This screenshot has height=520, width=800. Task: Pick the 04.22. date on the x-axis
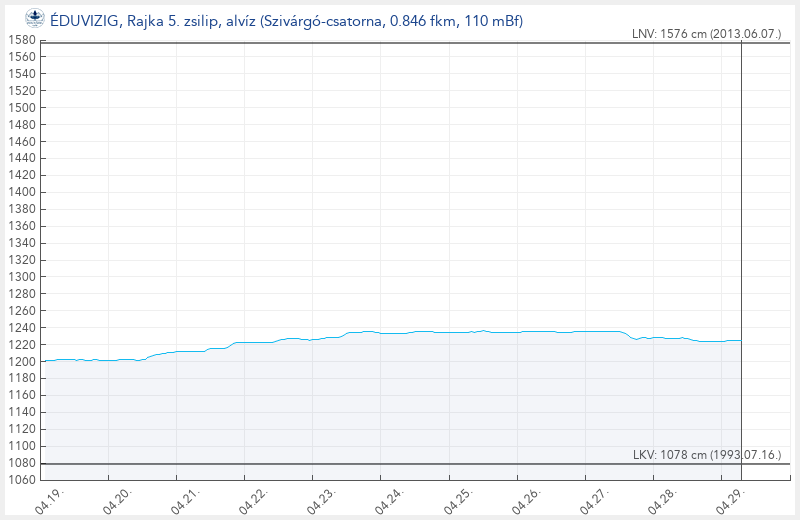click(x=253, y=499)
